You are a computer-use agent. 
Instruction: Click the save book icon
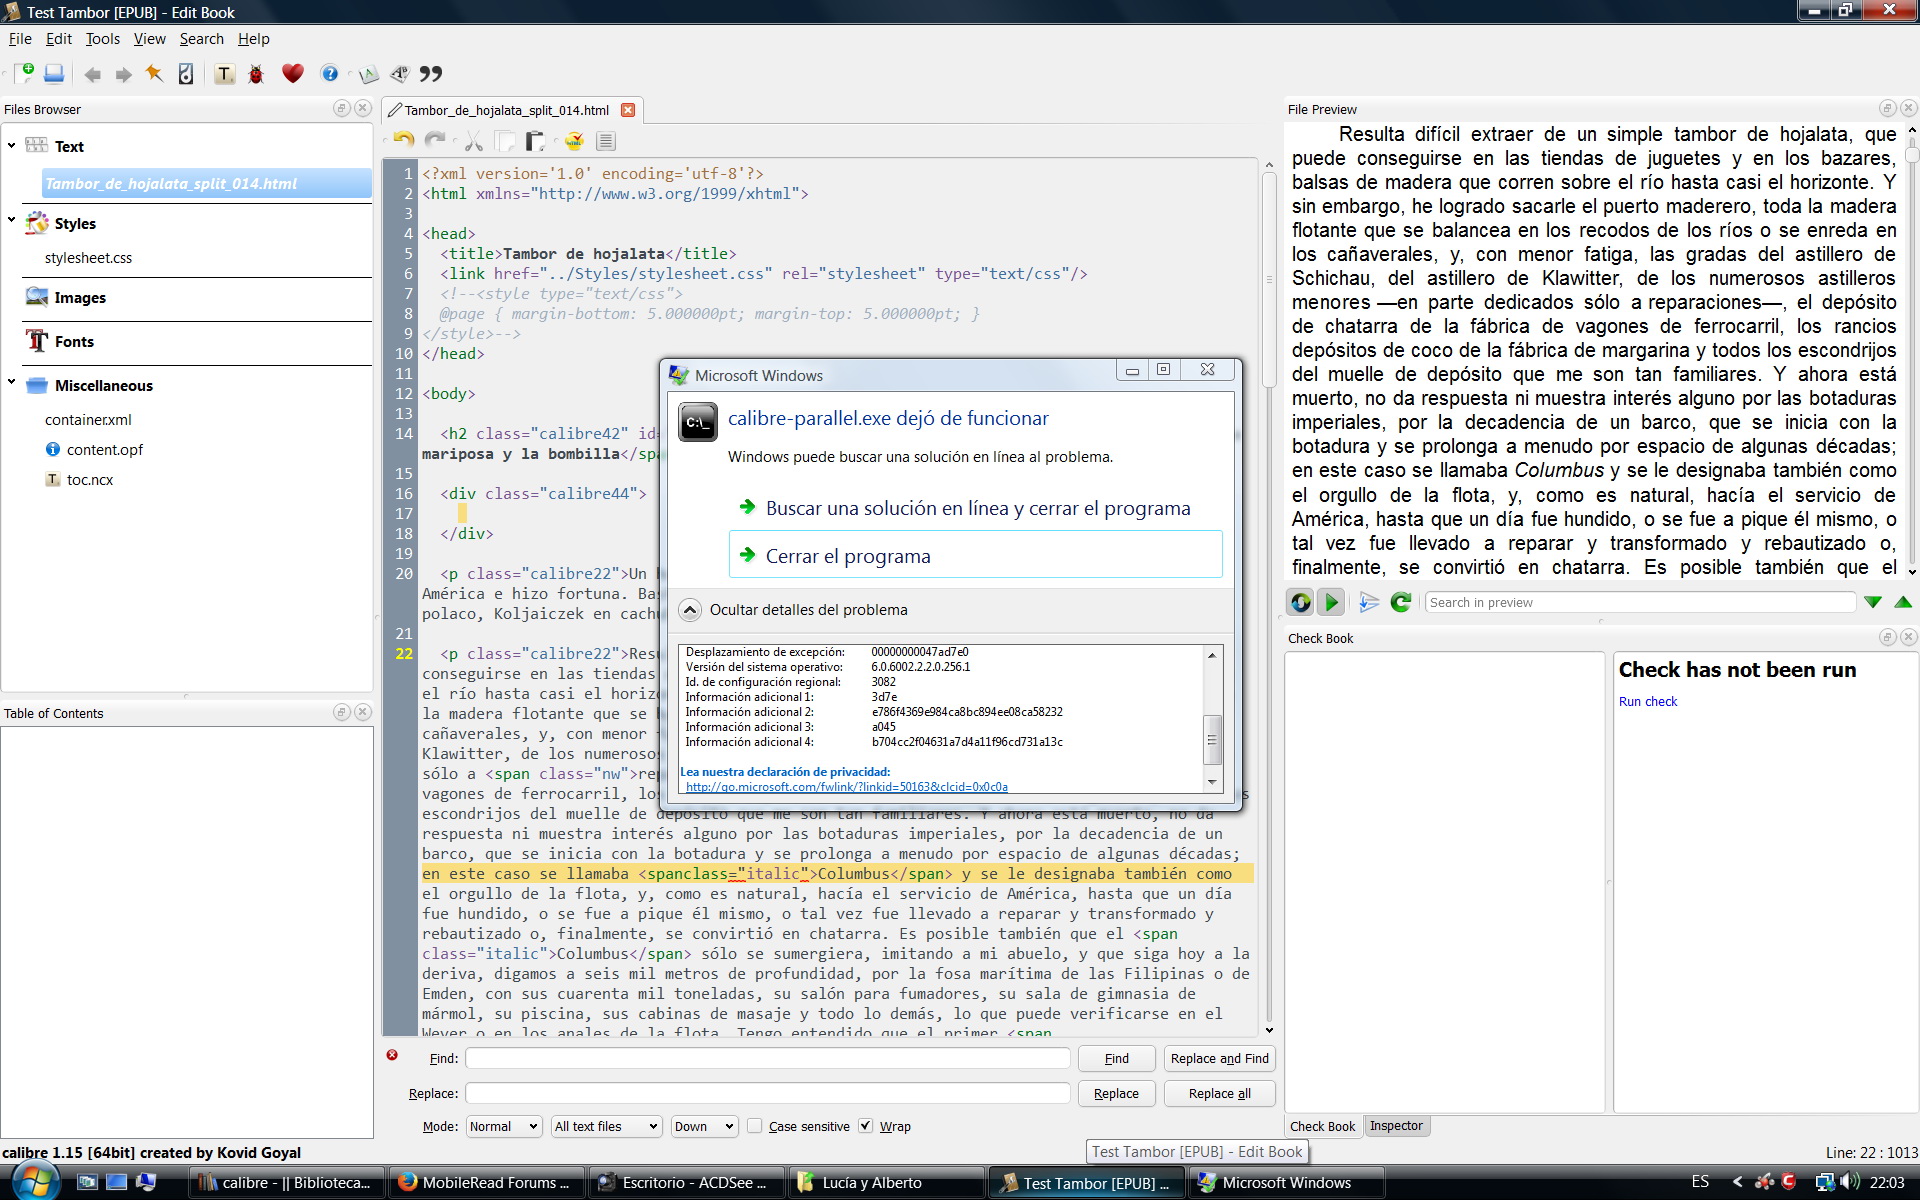pyautogui.click(x=54, y=73)
